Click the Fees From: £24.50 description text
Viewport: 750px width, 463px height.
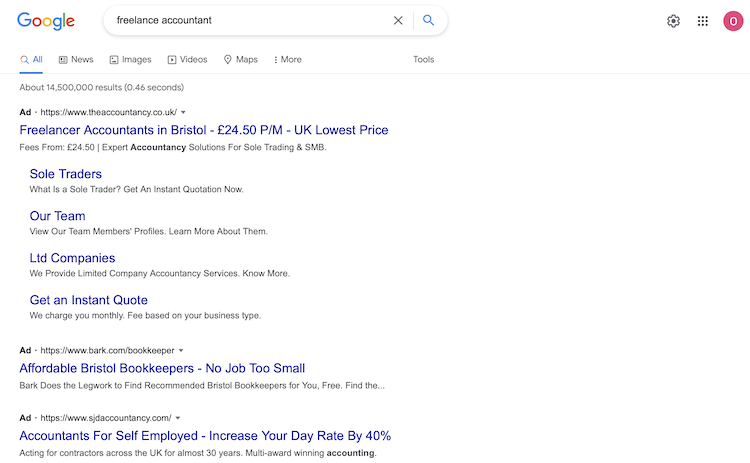pos(173,147)
